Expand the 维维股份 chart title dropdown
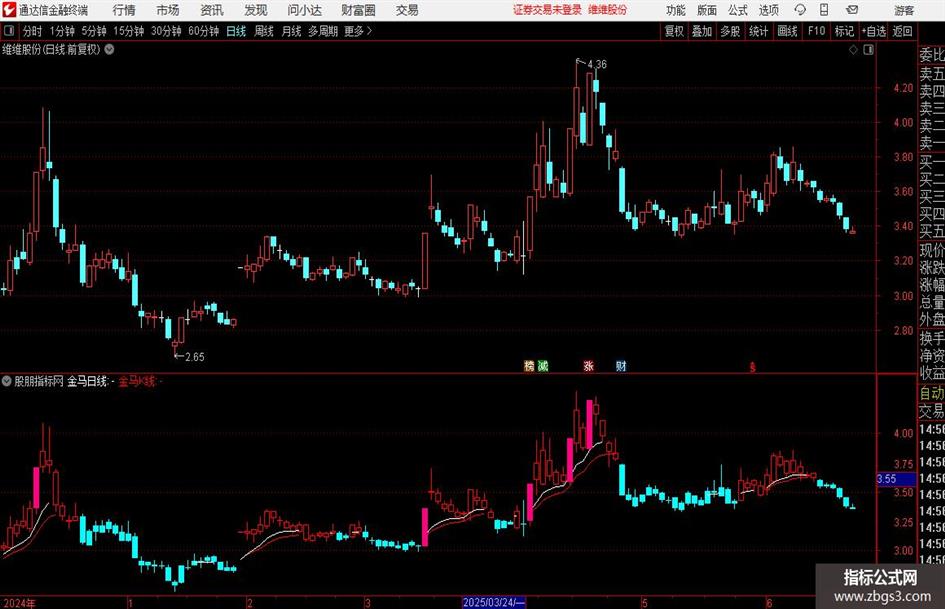The height and width of the screenshot is (609, 945). pos(110,49)
